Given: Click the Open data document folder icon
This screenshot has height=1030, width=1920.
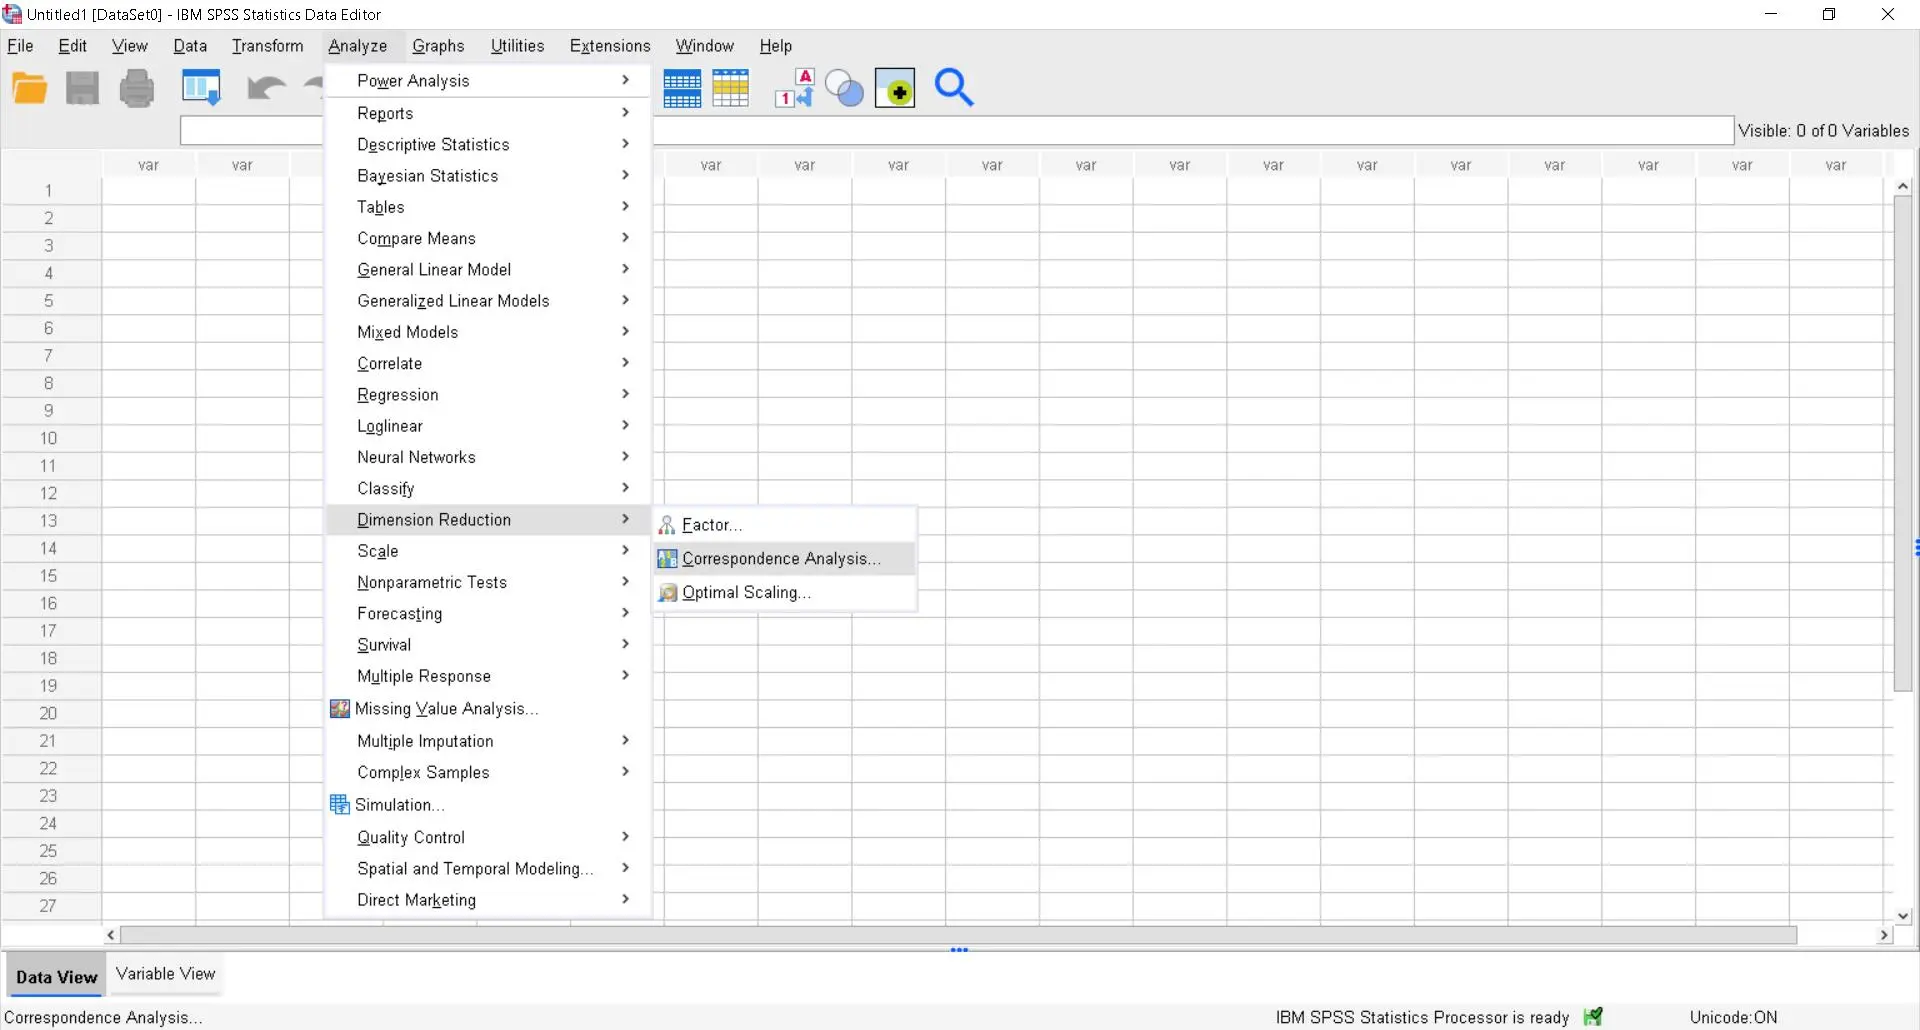Looking at the screenshot, I should [30, 89].
